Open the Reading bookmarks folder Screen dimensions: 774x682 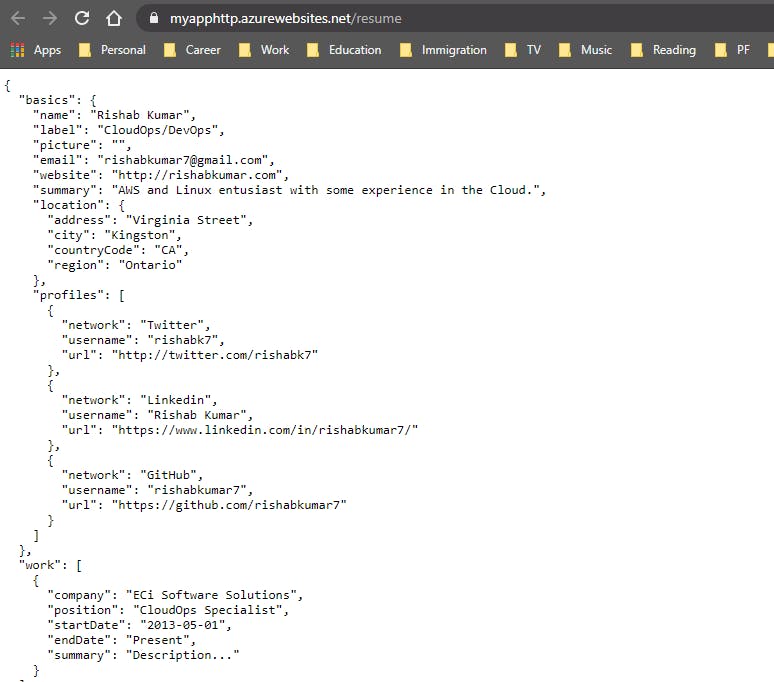click(663, 50)
